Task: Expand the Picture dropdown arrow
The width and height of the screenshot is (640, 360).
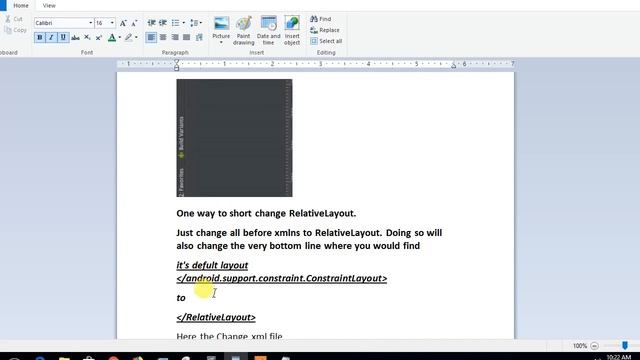Action: tap(221, 42)
